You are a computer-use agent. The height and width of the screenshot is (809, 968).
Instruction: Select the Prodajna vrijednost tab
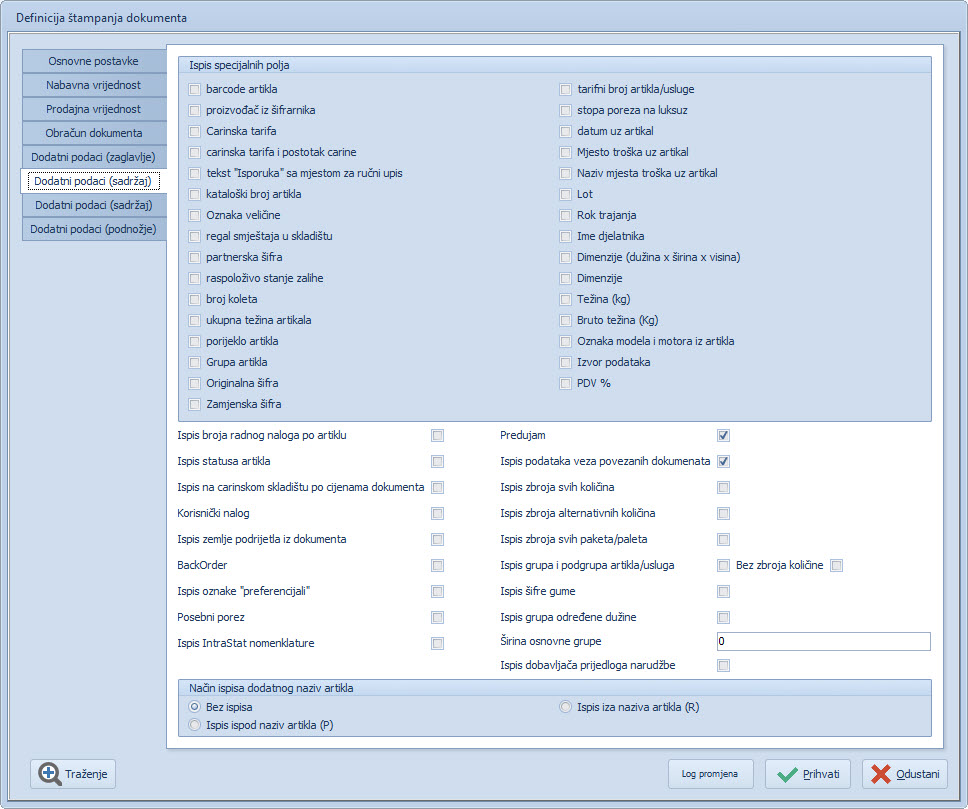click(x=94, y=109)
